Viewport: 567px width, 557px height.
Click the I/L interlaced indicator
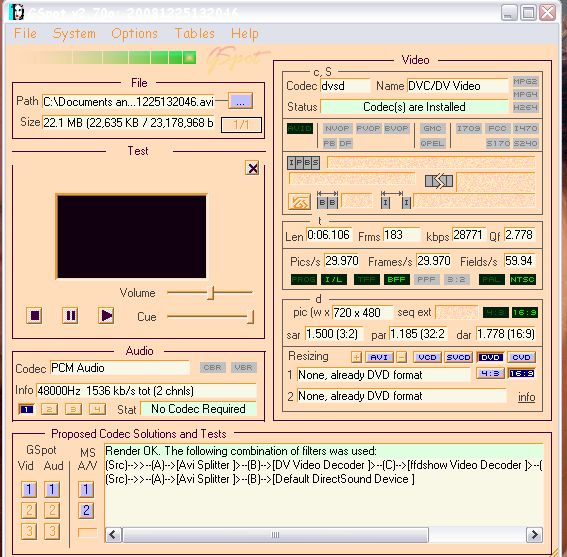click(x=334, y=279)
